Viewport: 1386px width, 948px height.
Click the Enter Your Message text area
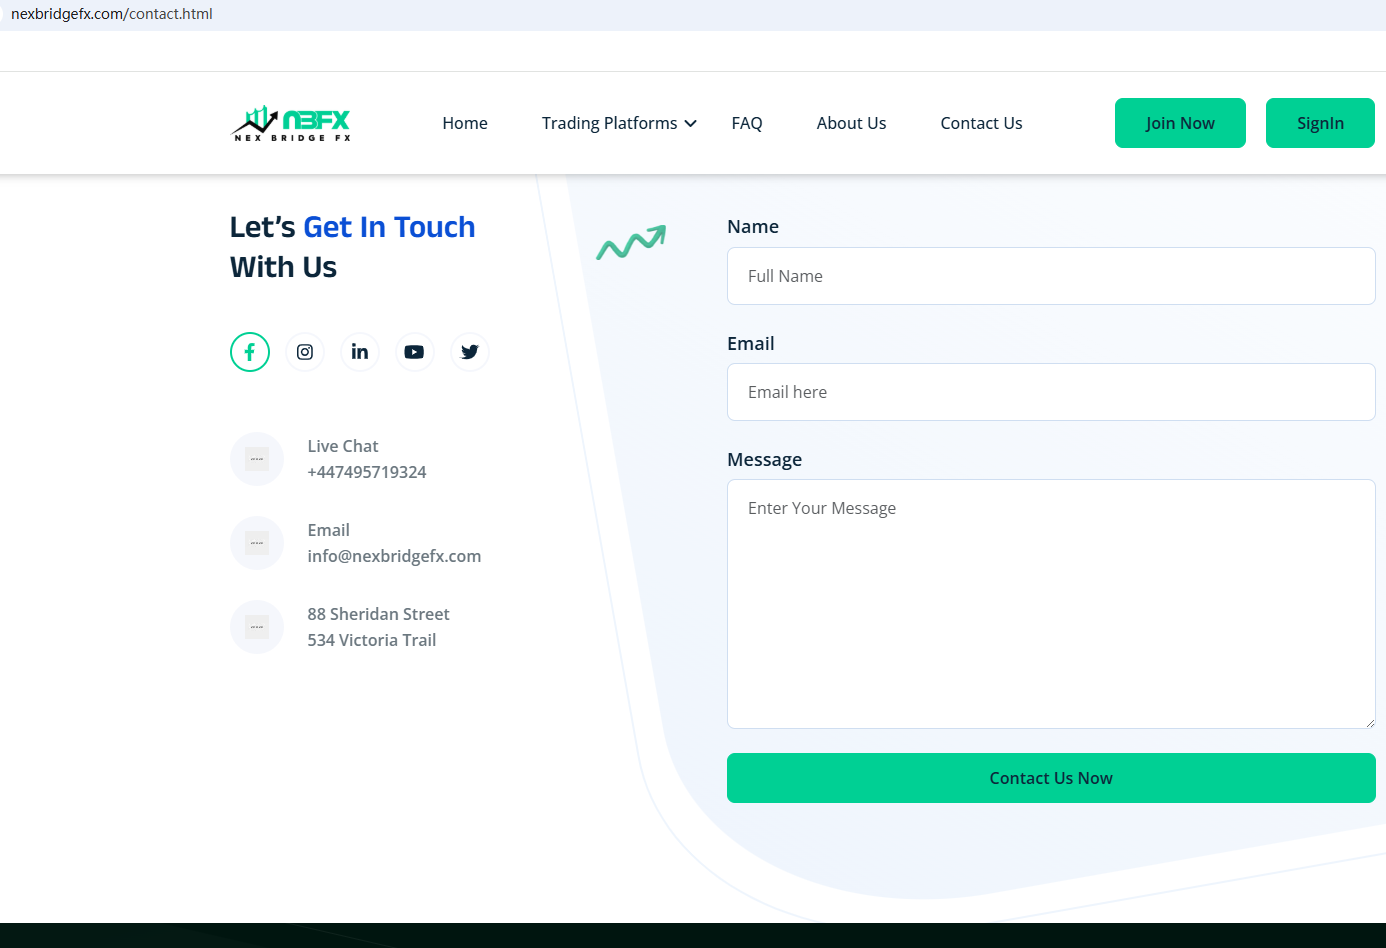tap(1051, 604)
